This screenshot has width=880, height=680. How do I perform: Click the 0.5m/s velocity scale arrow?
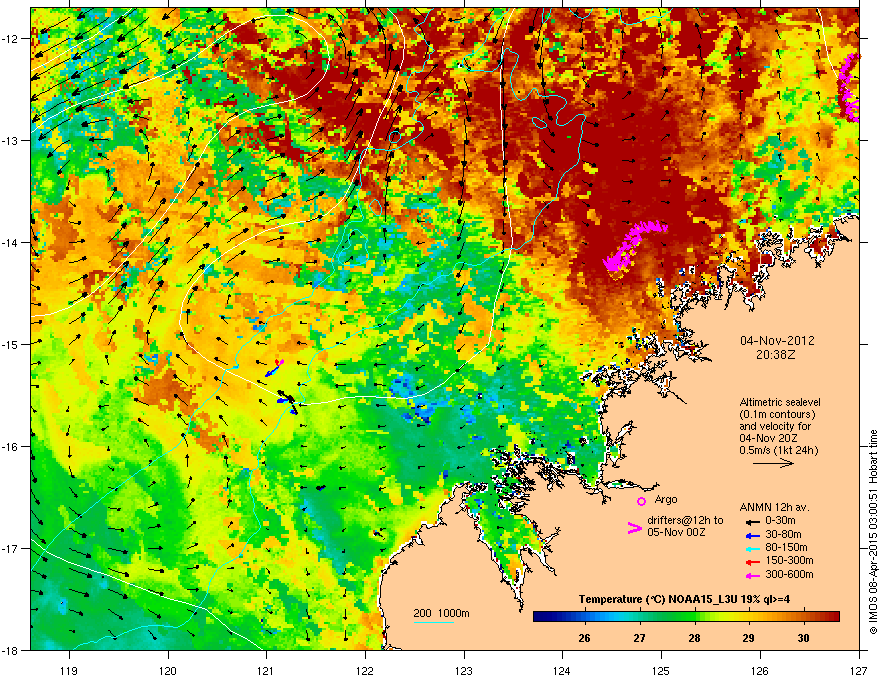click(x=773, y=463)
